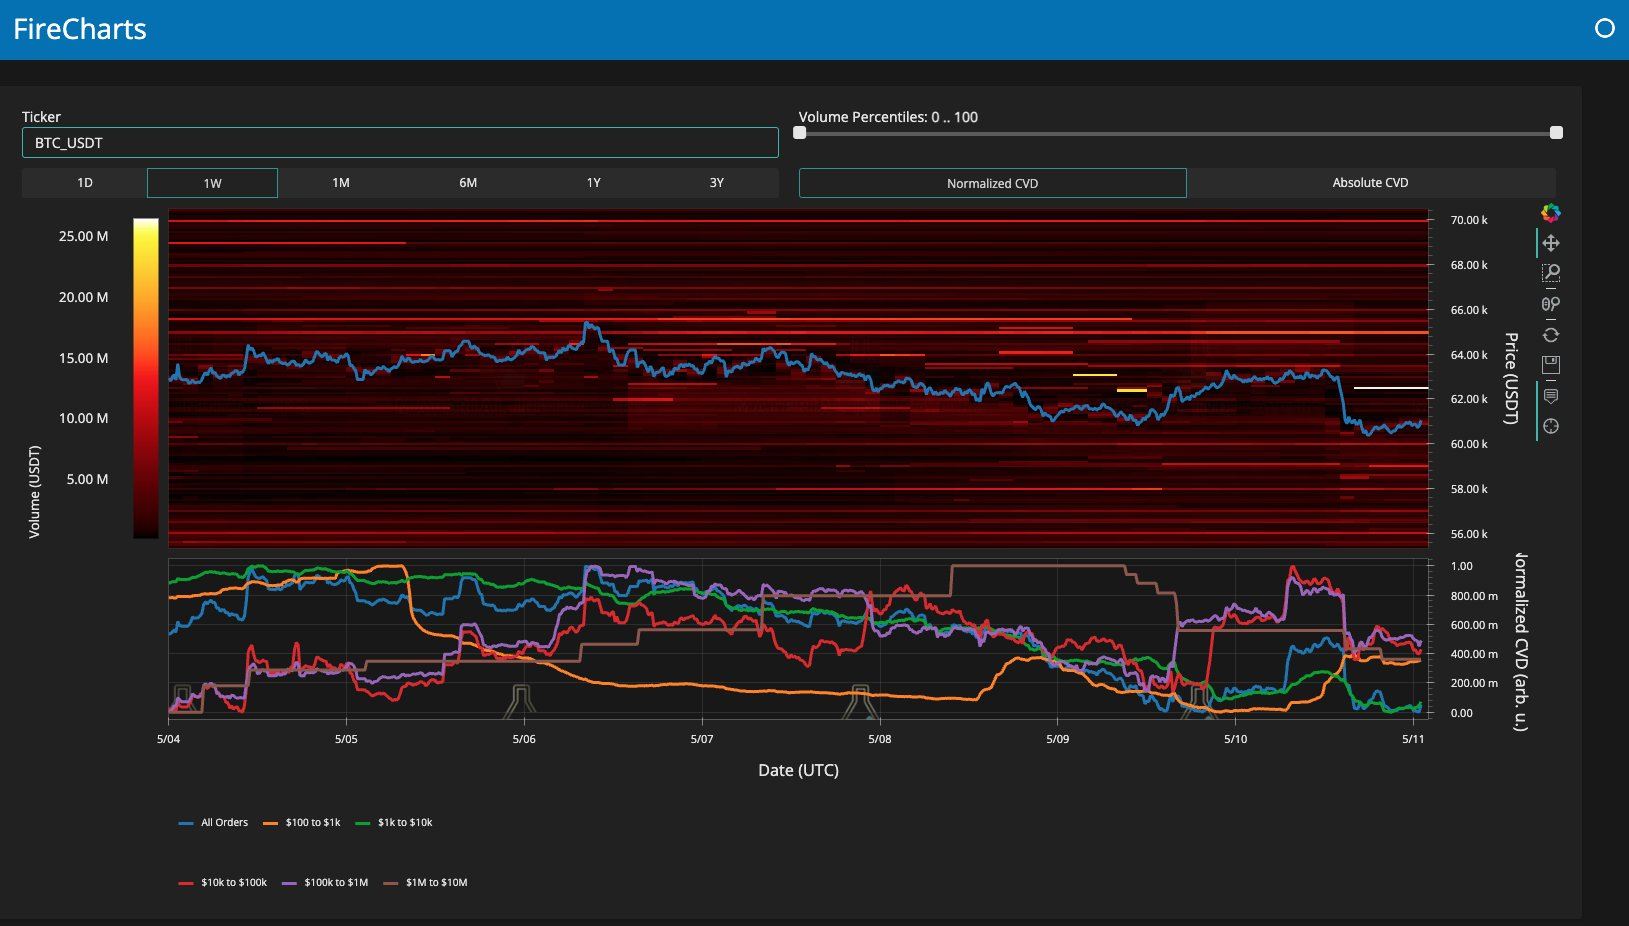Viewport: 1629px width, 926px height.
Task: Enable the Wheel Zoom tool
Action: coord(1550,304)
